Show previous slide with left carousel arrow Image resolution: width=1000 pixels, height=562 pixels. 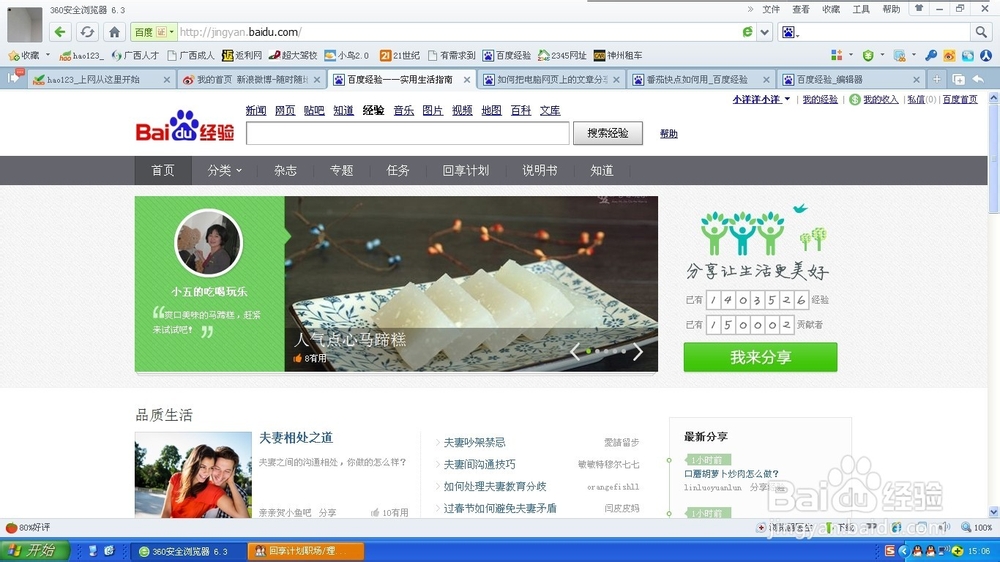pyautogui.click(x=575, y=352)
